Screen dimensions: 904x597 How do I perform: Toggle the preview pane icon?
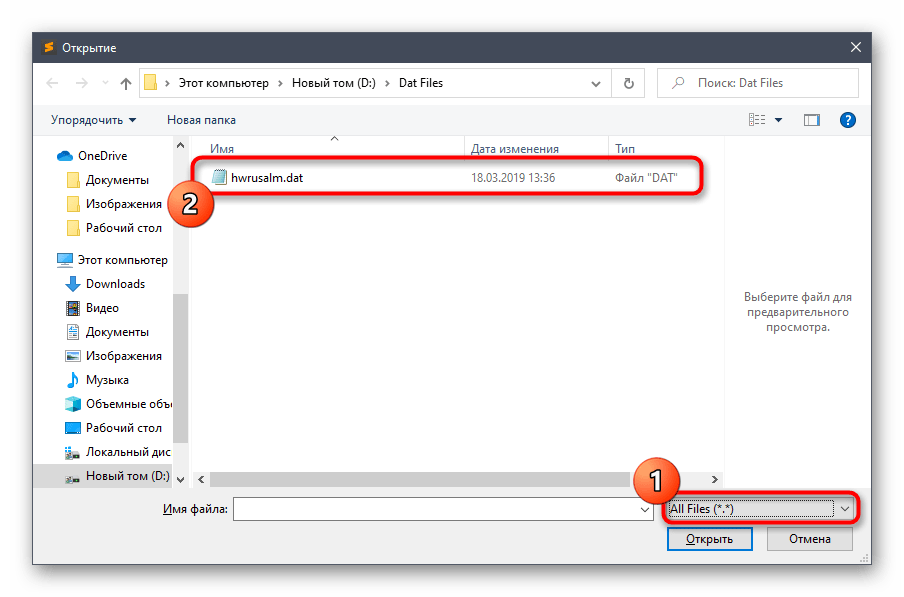point(812,120)
